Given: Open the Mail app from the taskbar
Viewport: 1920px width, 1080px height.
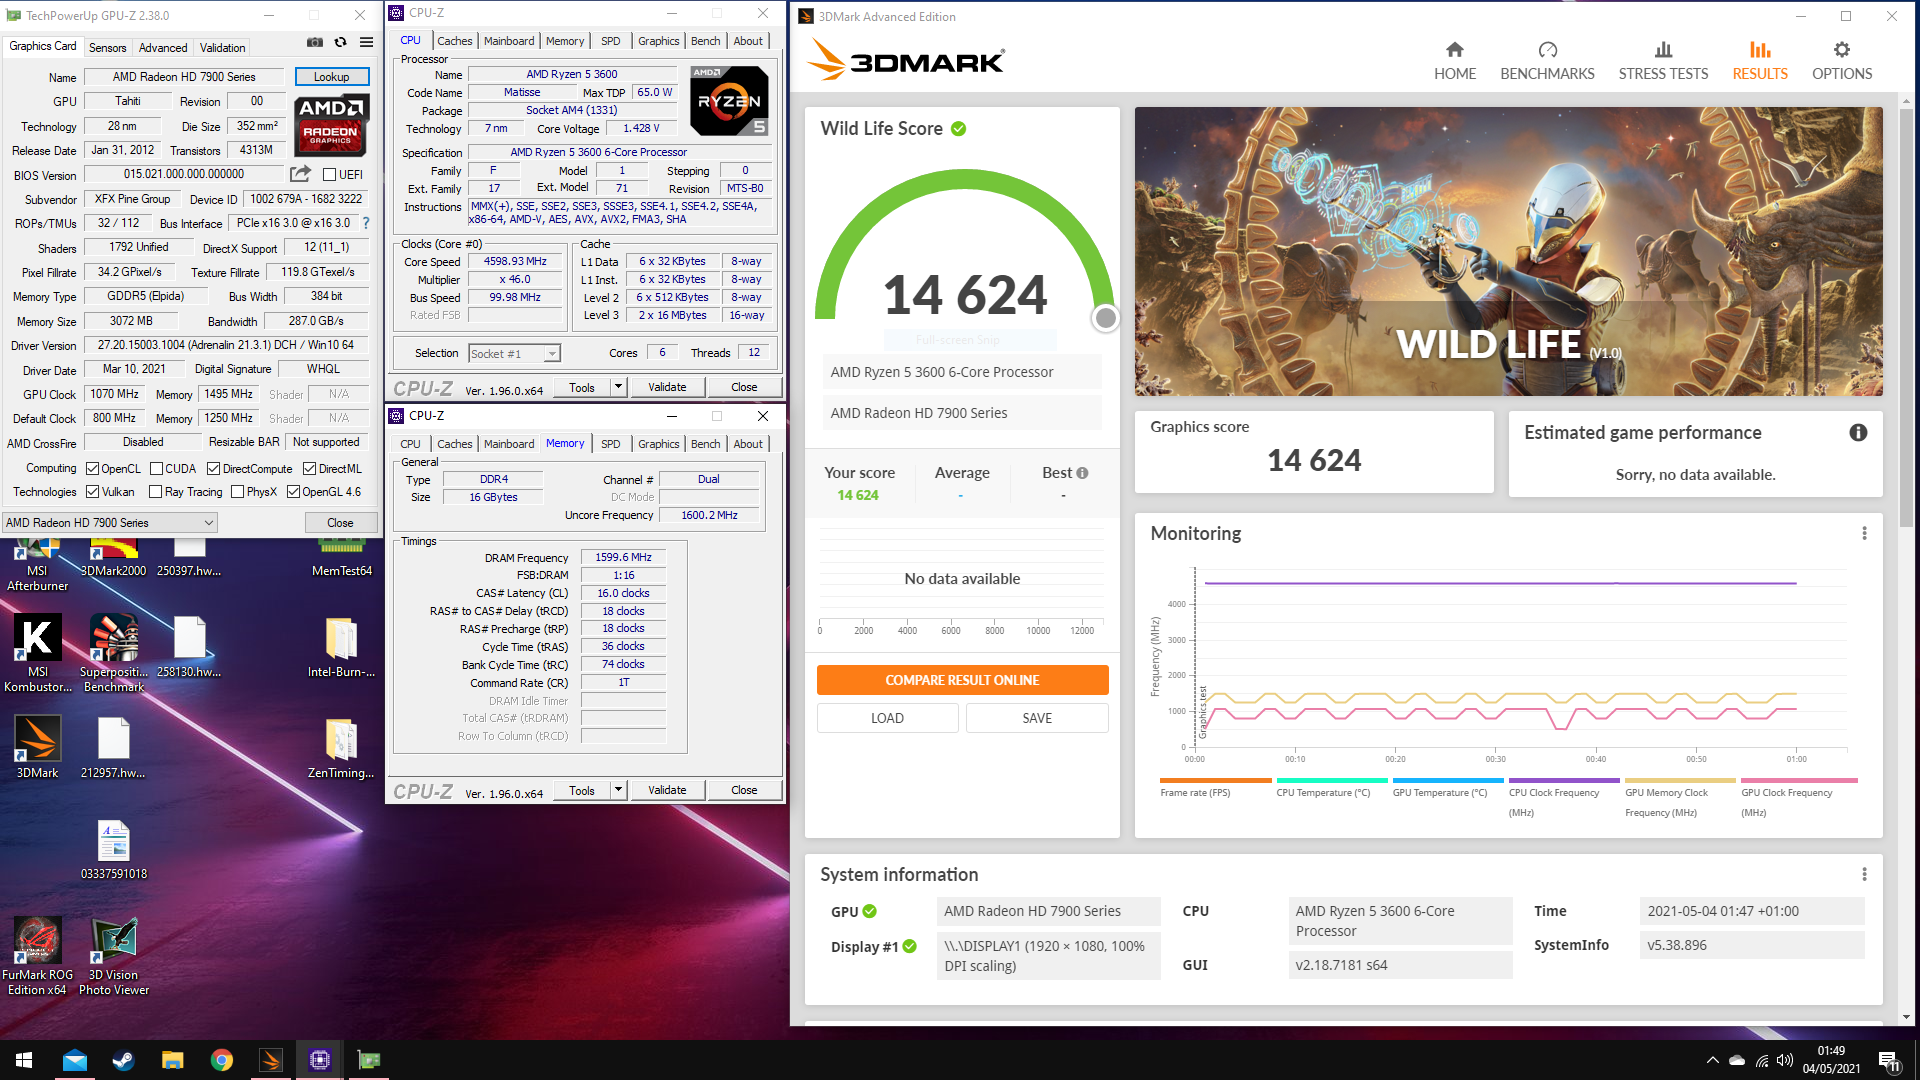Looking at the screenshot, I should tap(74, 1060).
